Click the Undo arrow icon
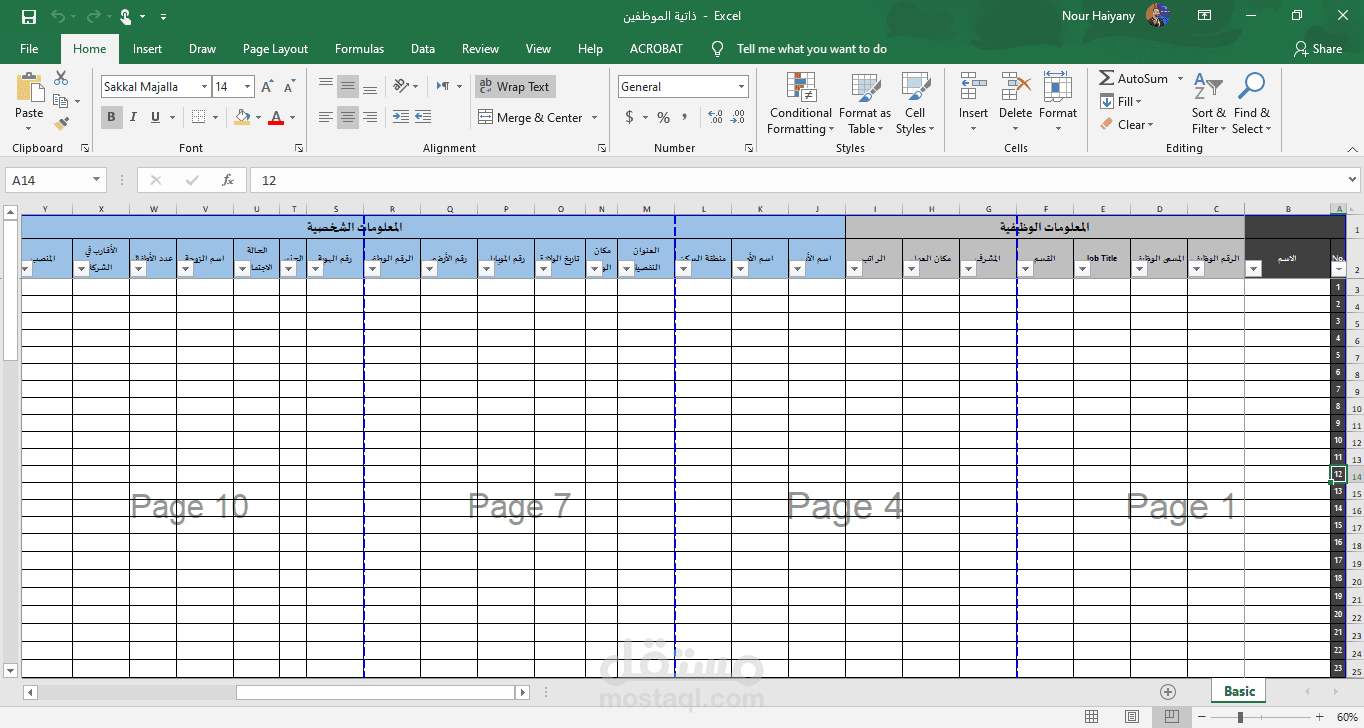The image size is (1364, 728). [57, 16]
